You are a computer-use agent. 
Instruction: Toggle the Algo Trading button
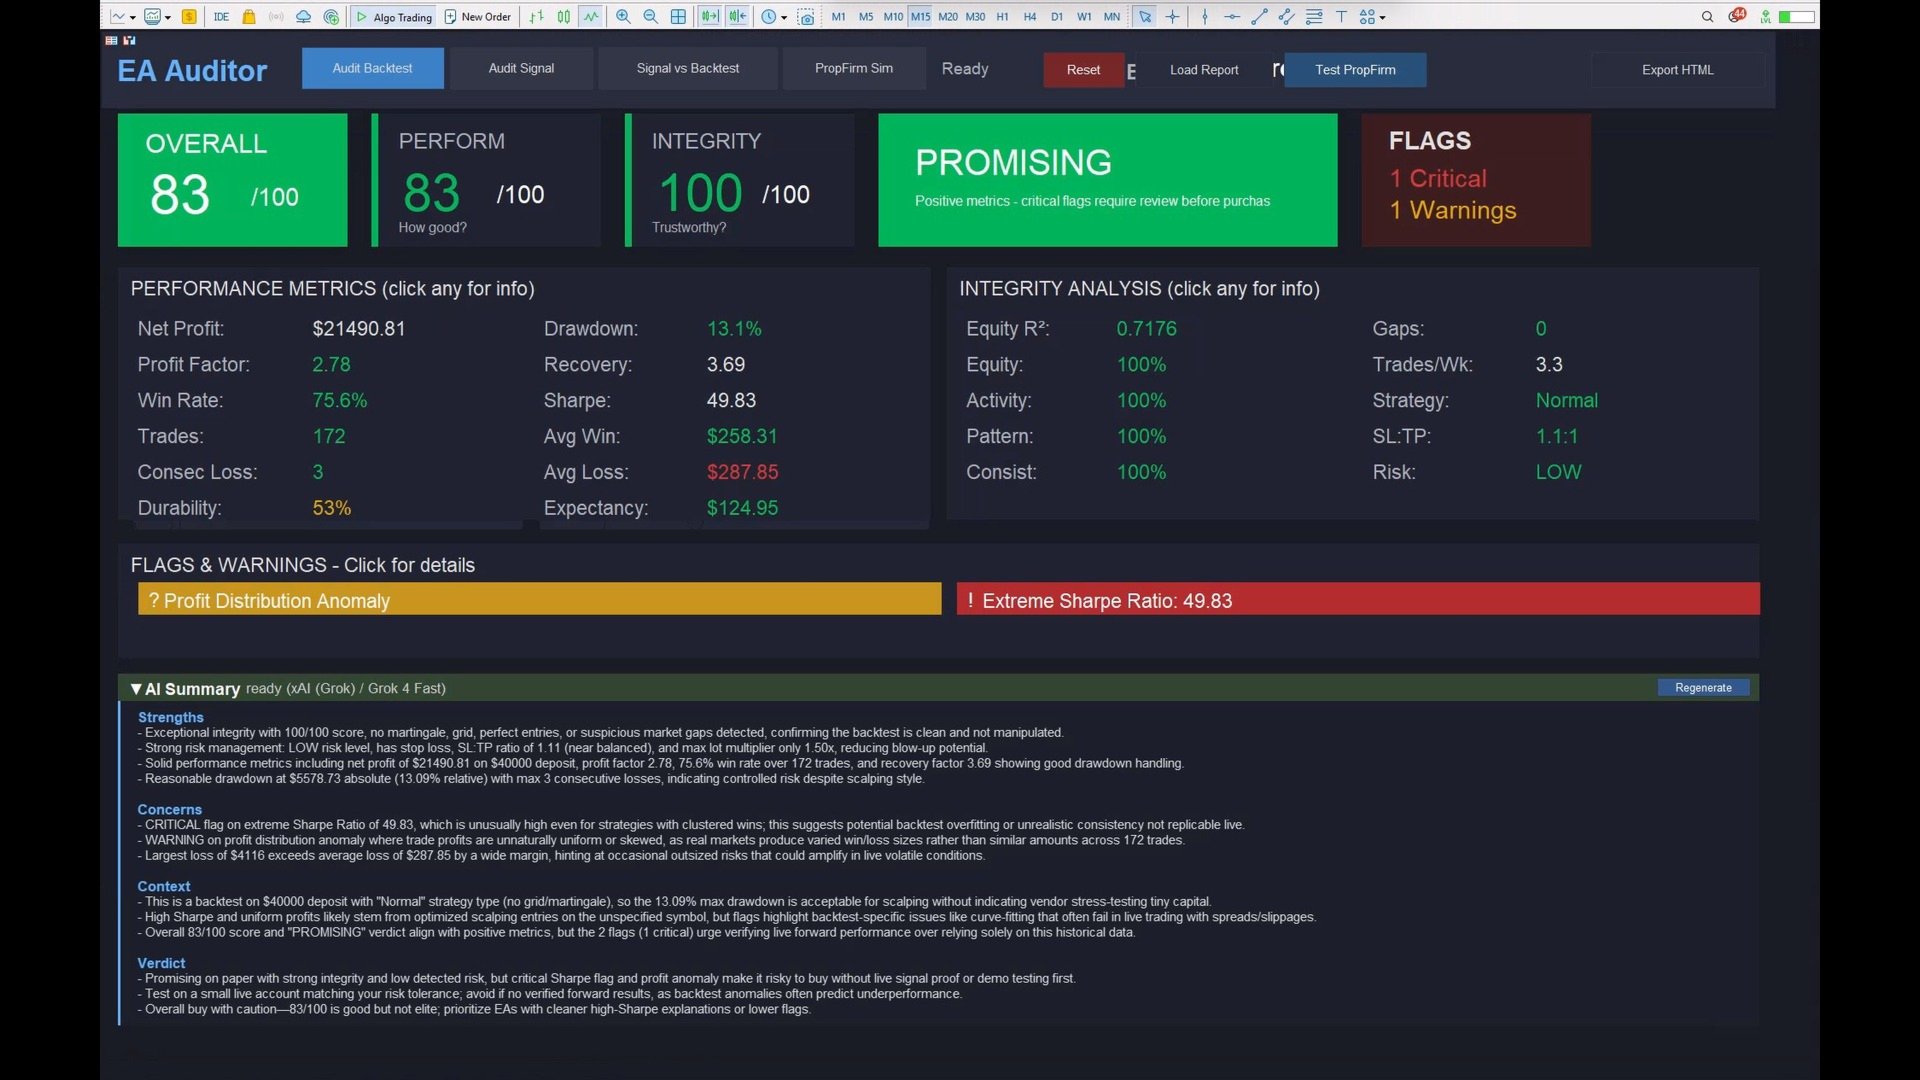pos(394,17)
